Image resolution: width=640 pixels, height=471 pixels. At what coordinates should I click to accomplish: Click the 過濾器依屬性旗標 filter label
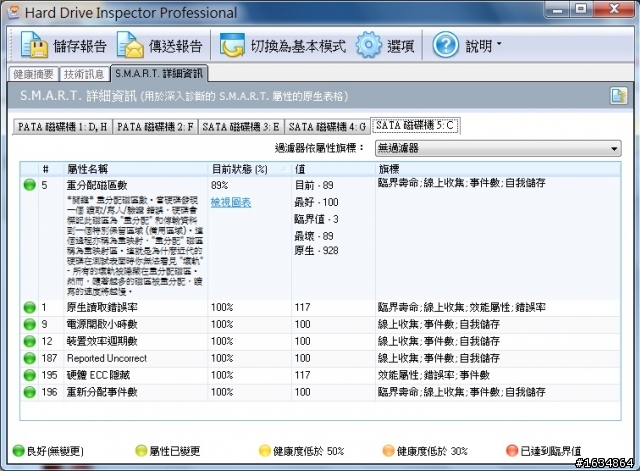click(319, 148)
